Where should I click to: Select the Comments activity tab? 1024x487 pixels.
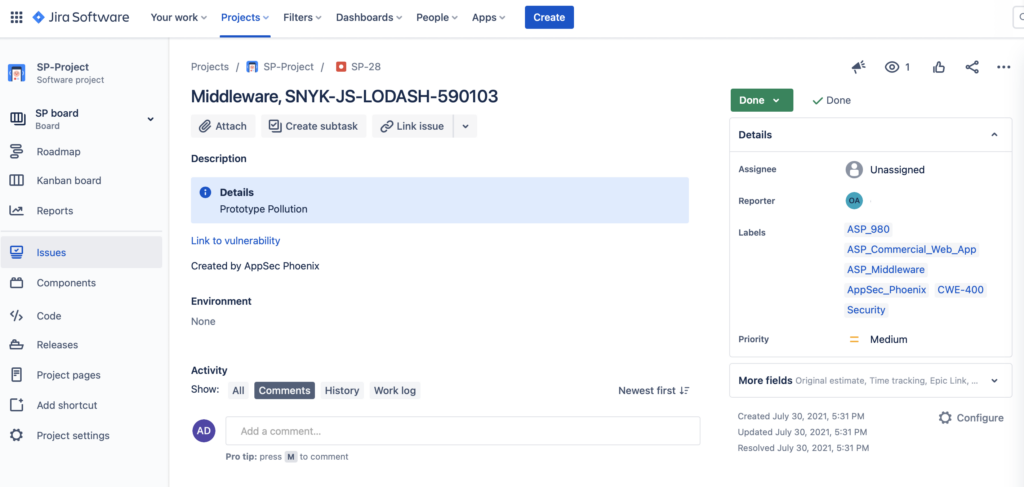click(x=284, y=390)
